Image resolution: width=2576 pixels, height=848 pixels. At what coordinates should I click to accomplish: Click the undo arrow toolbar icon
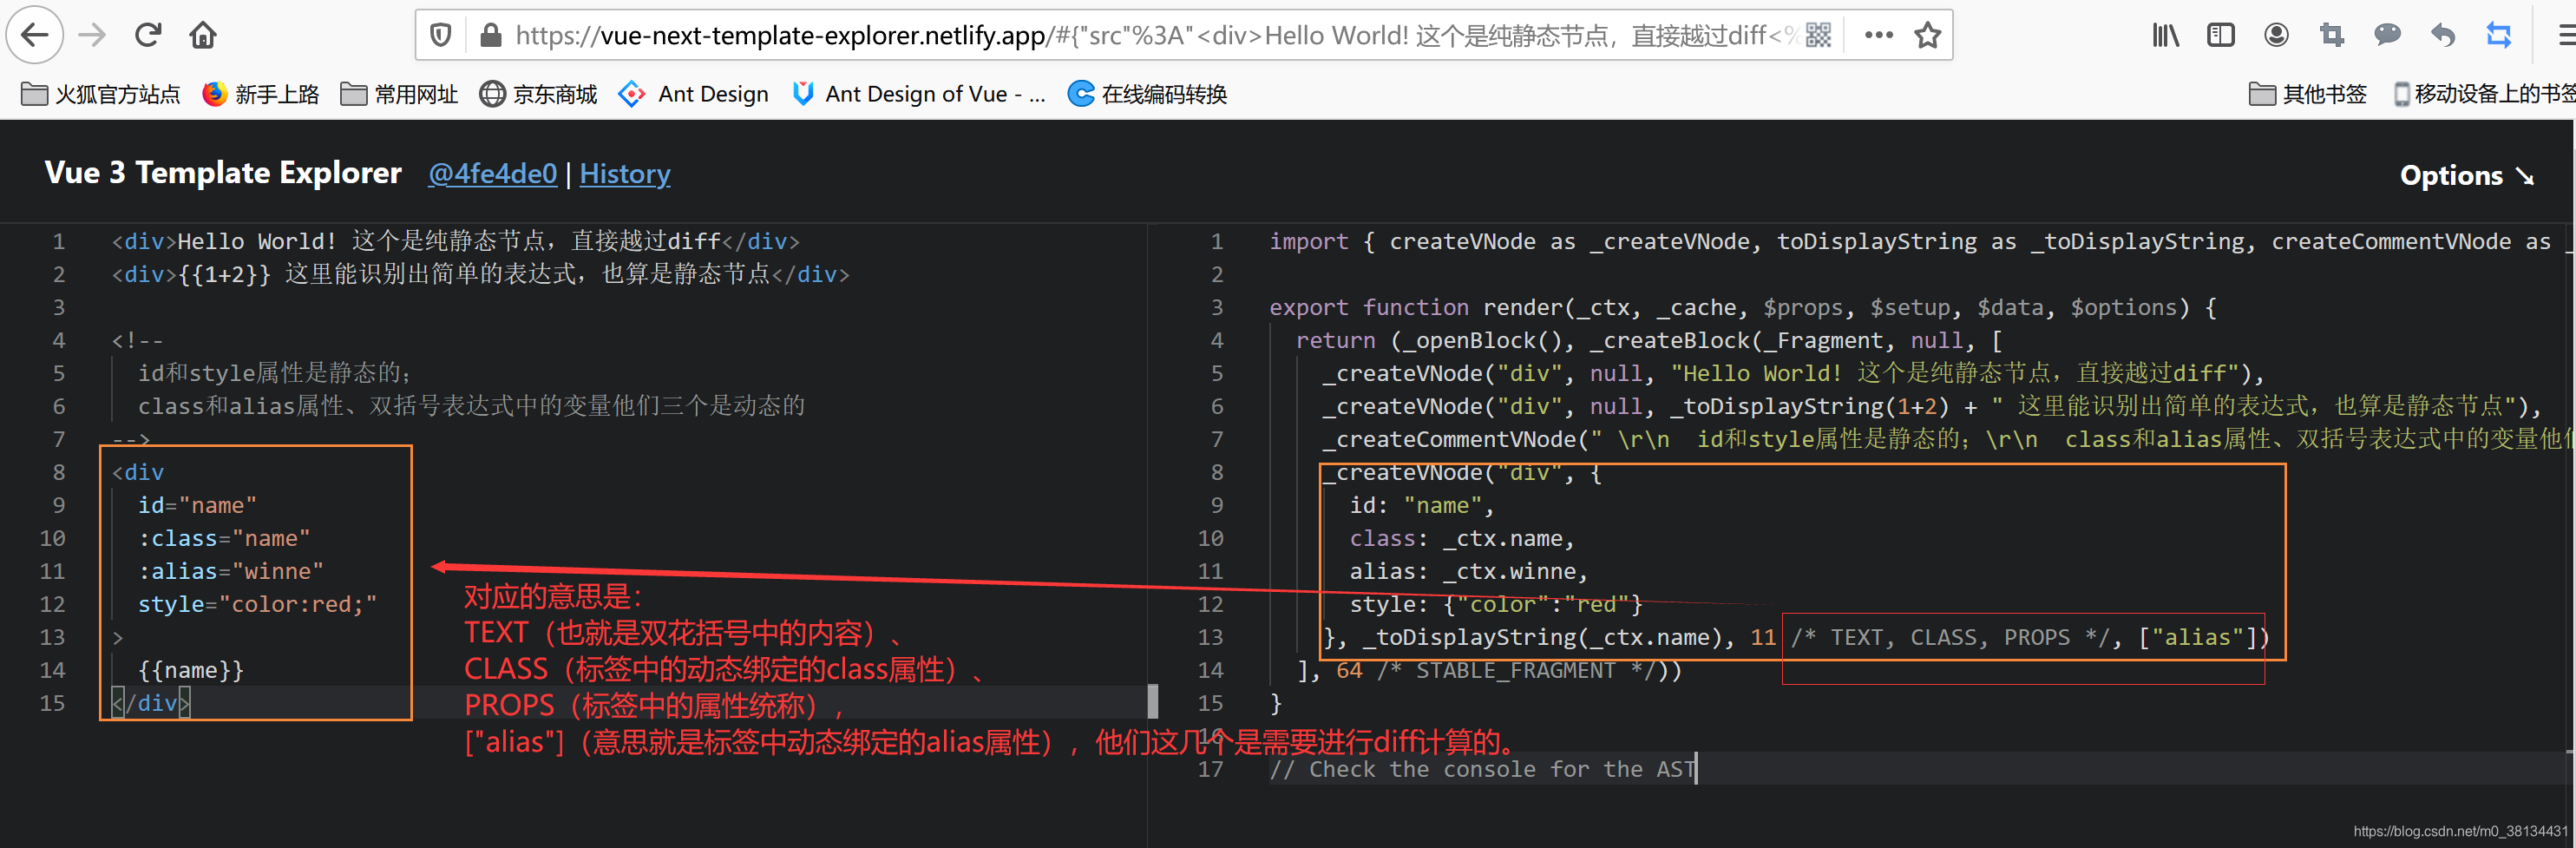2443,36
